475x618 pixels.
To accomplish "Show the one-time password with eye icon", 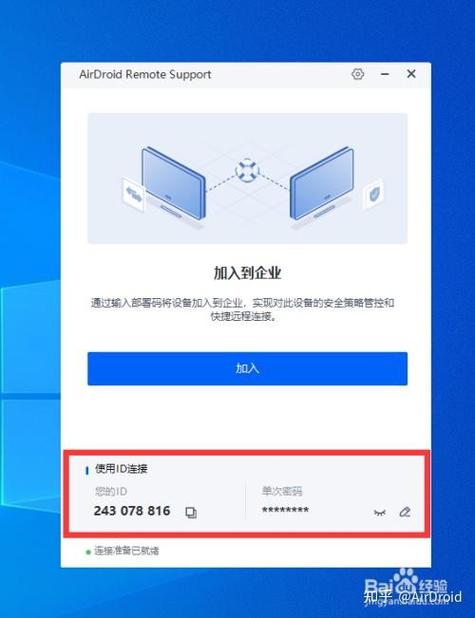I will pos(379,512).
